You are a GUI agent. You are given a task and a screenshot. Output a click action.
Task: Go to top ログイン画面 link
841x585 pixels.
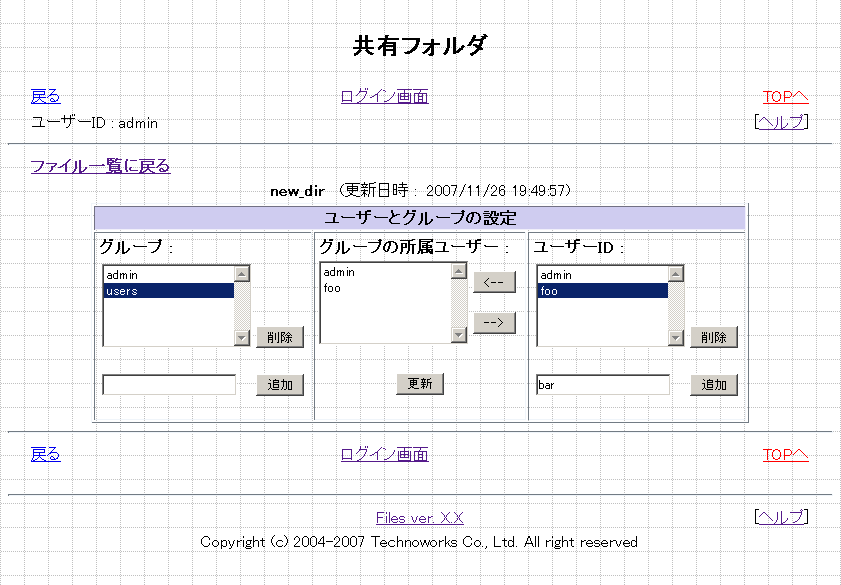pos(384,96)
